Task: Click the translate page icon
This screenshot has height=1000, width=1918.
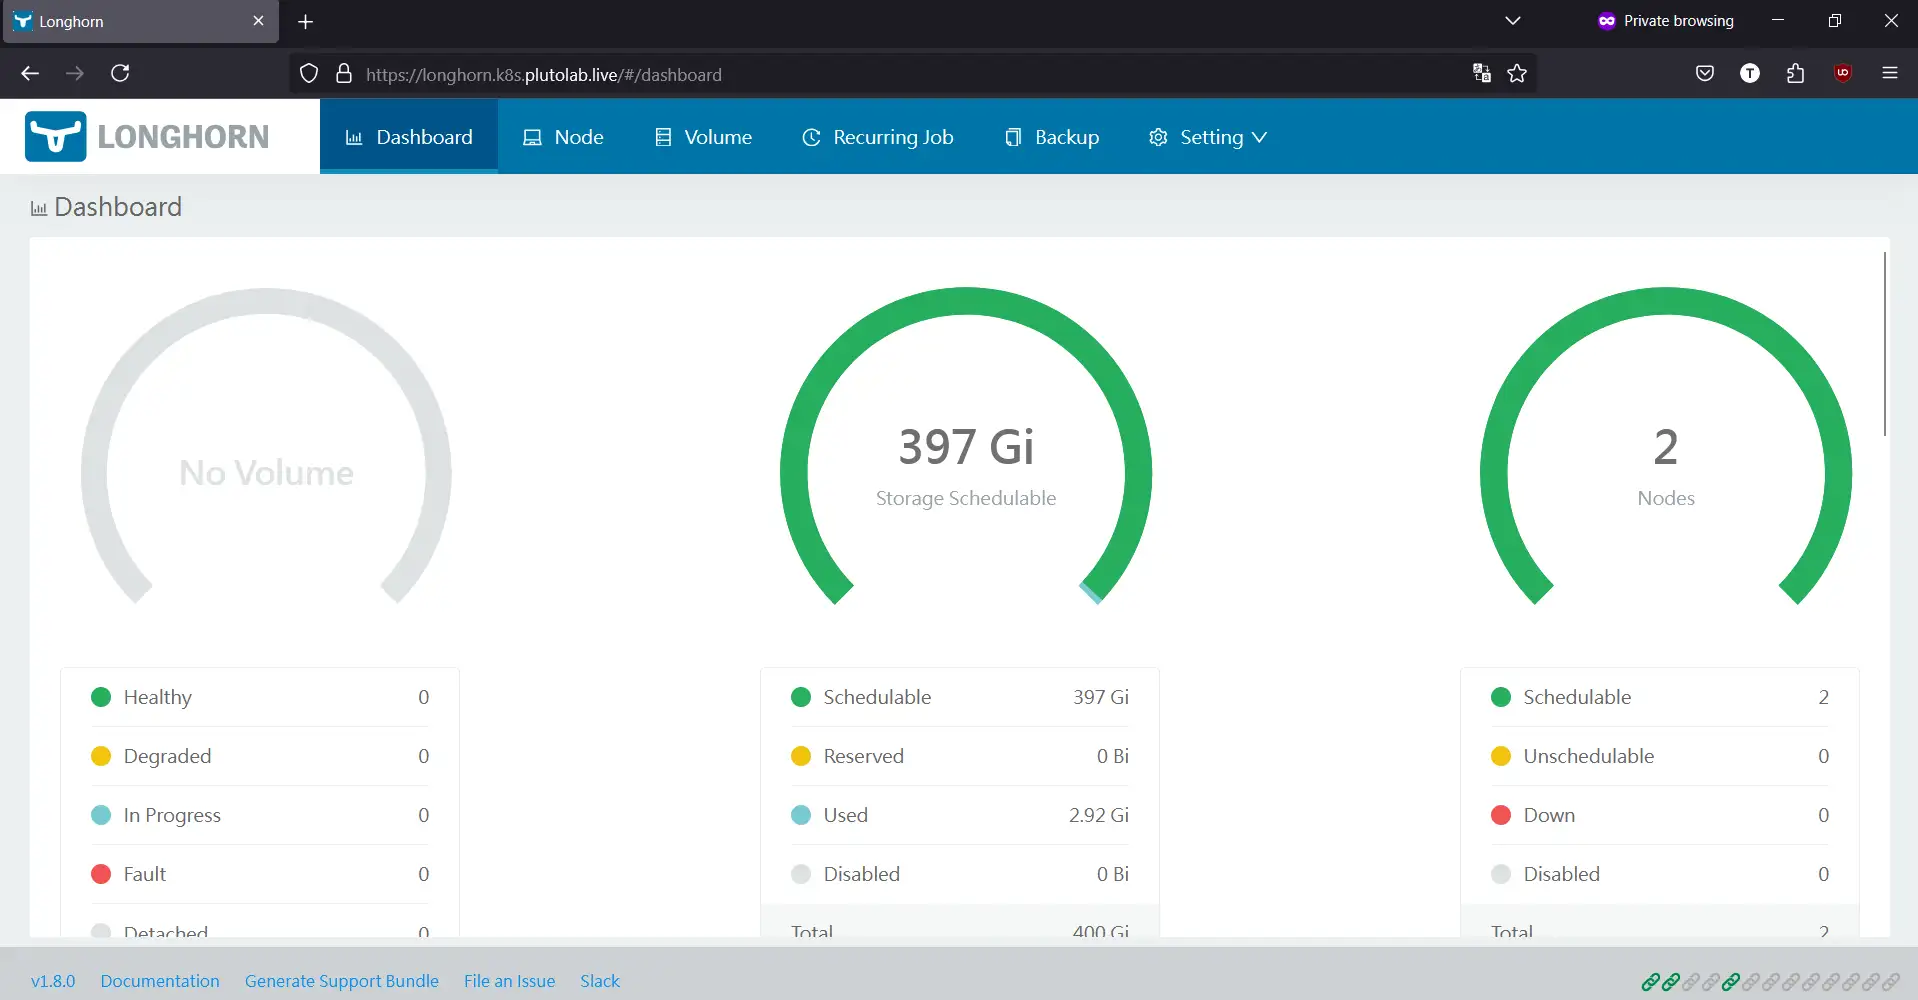Action: click(1482, 73)
